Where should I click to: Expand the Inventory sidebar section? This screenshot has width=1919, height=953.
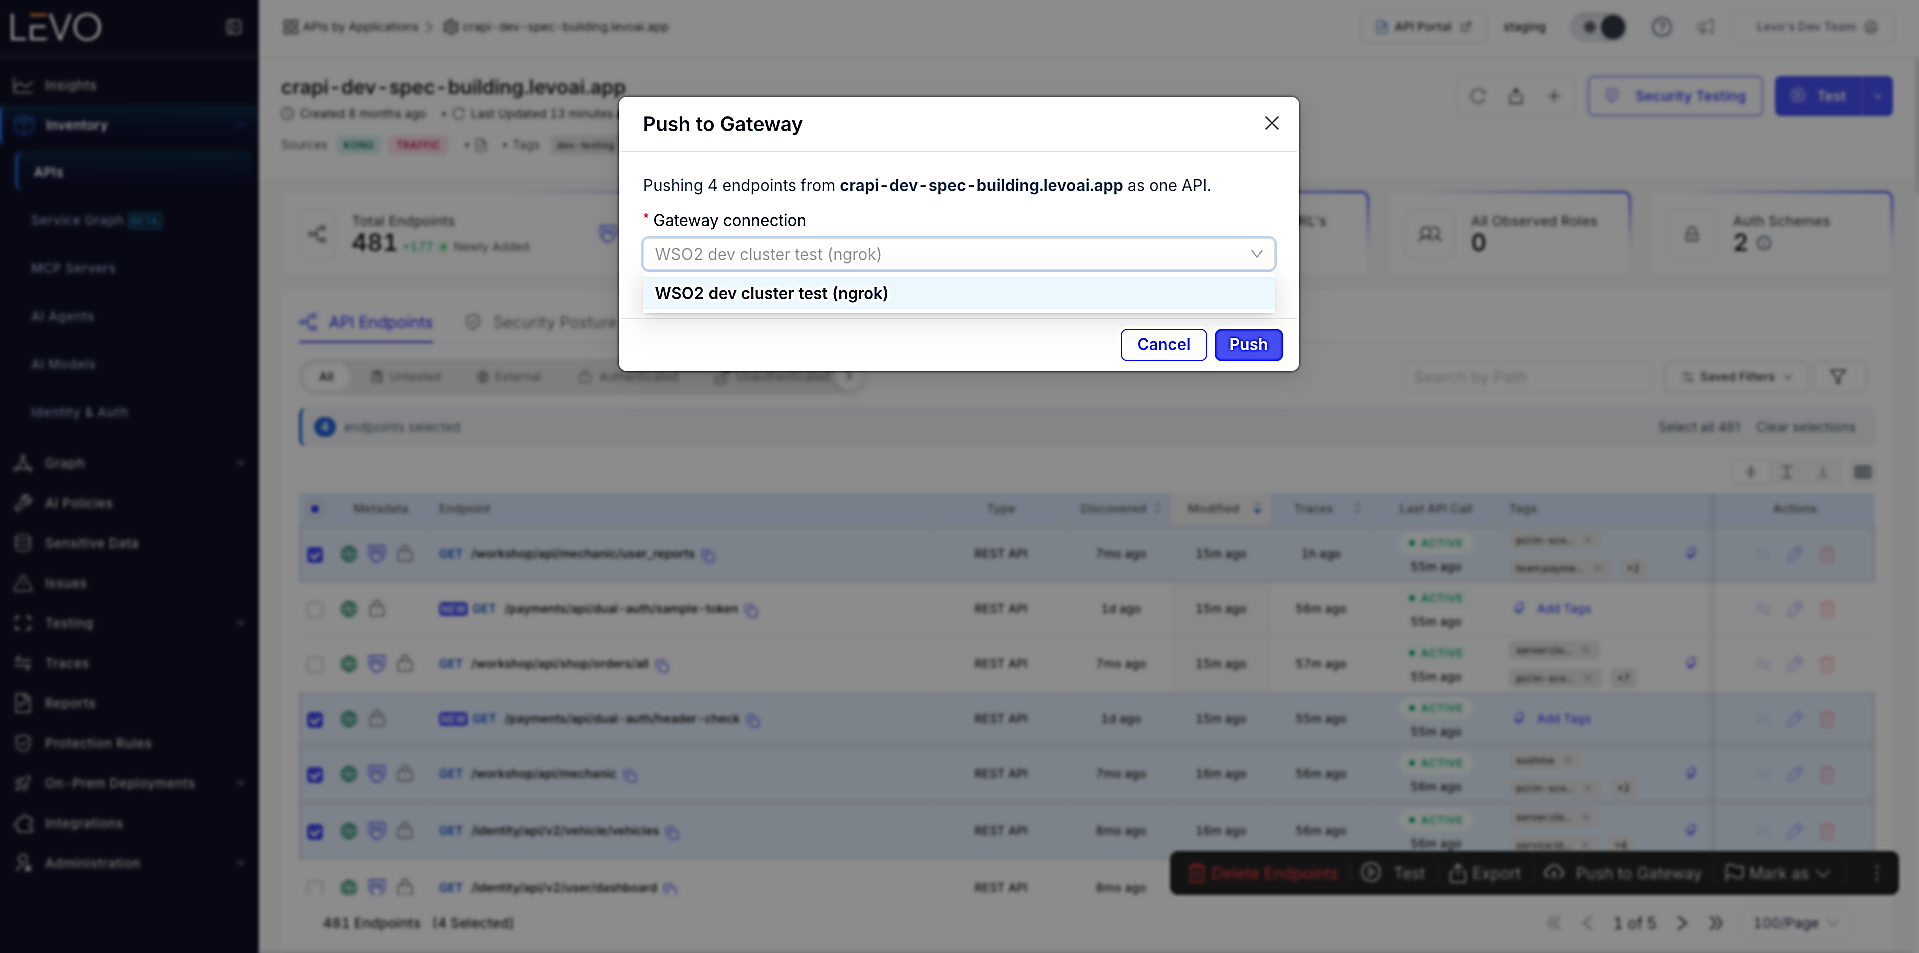128,125
